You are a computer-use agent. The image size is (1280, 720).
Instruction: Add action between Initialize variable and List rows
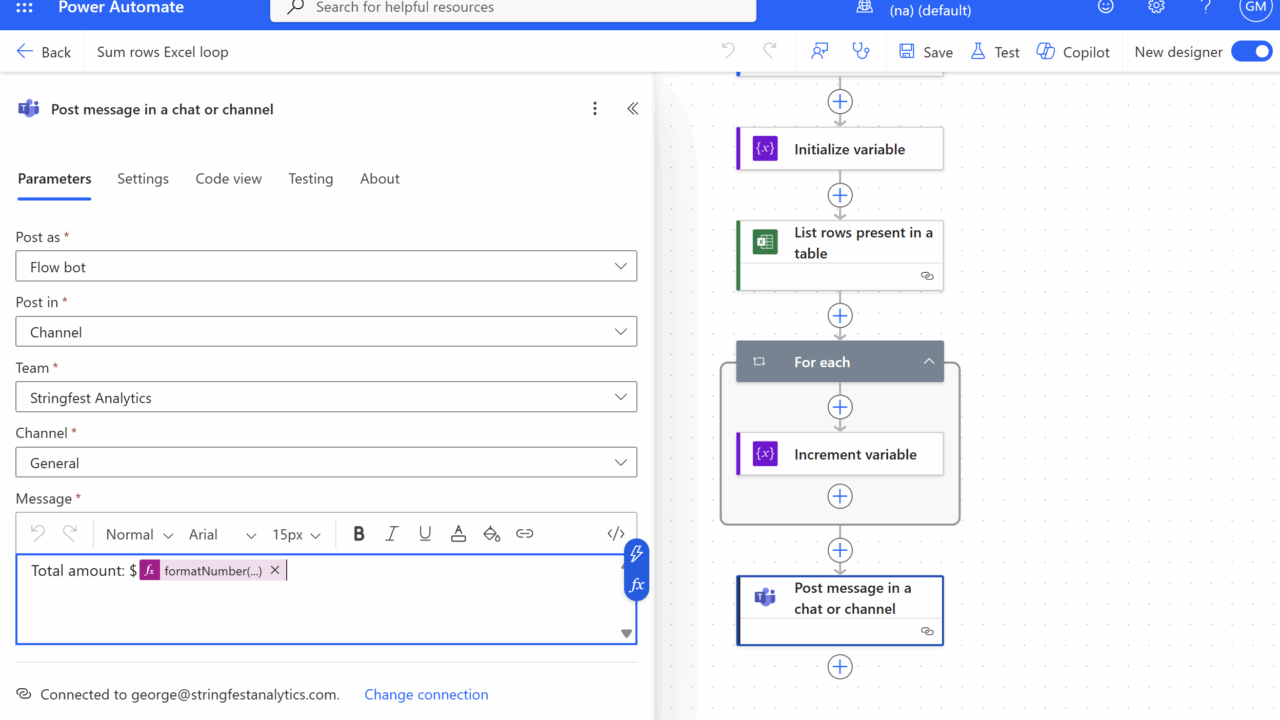pyautogui.click(x=840, y=195)
